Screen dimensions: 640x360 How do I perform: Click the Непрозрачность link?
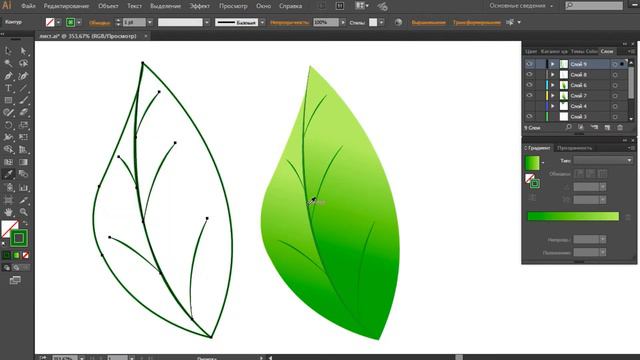(289, 22)
